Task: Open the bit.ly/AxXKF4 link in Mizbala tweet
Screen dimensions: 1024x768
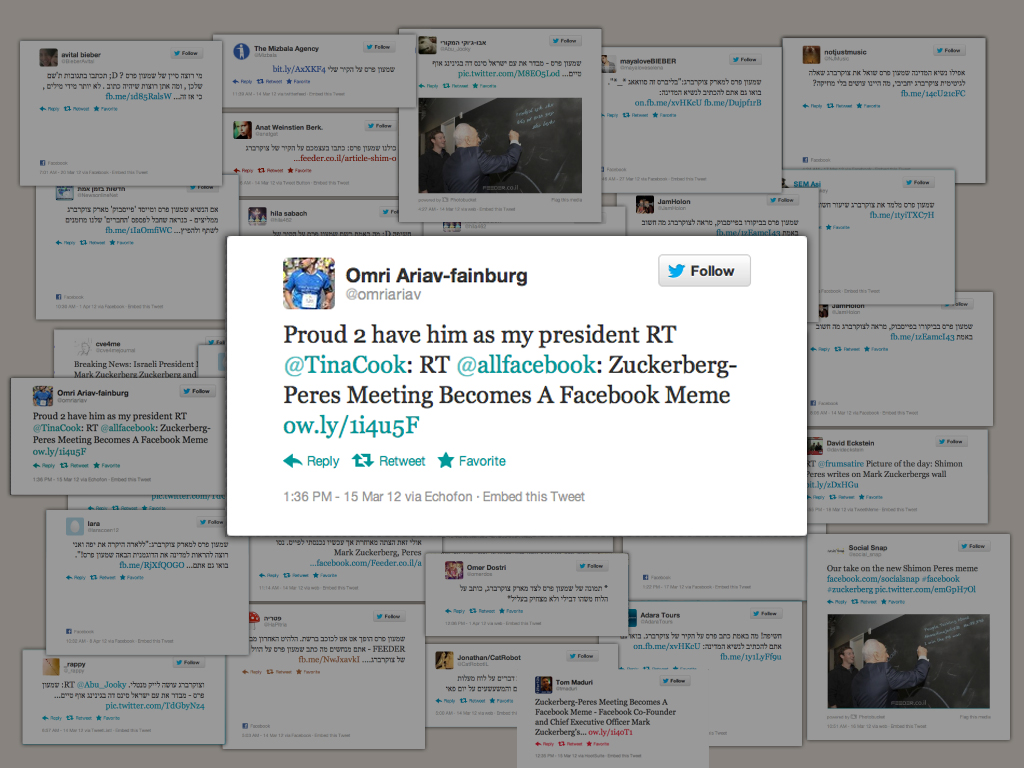Action: click(298, 69)
